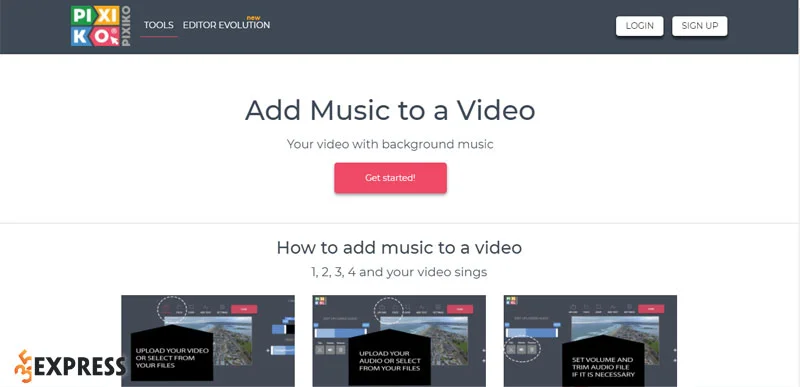
Task: Click the LOGIN button
Action: point(640,26)
